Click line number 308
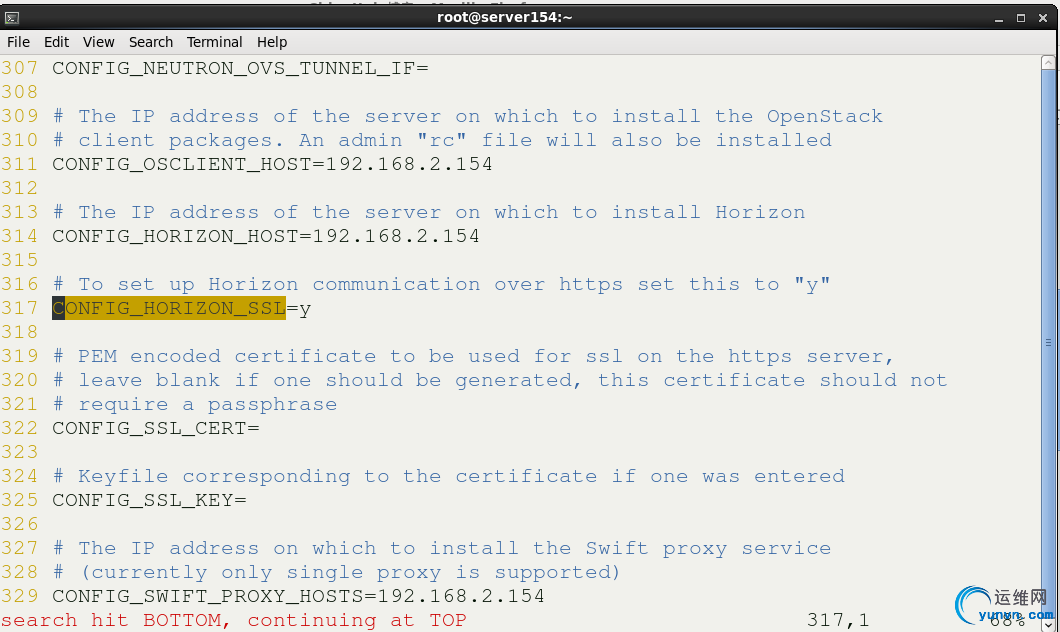Image resolution: width=1060 pixels, height=632 pixels. point(20,92)
